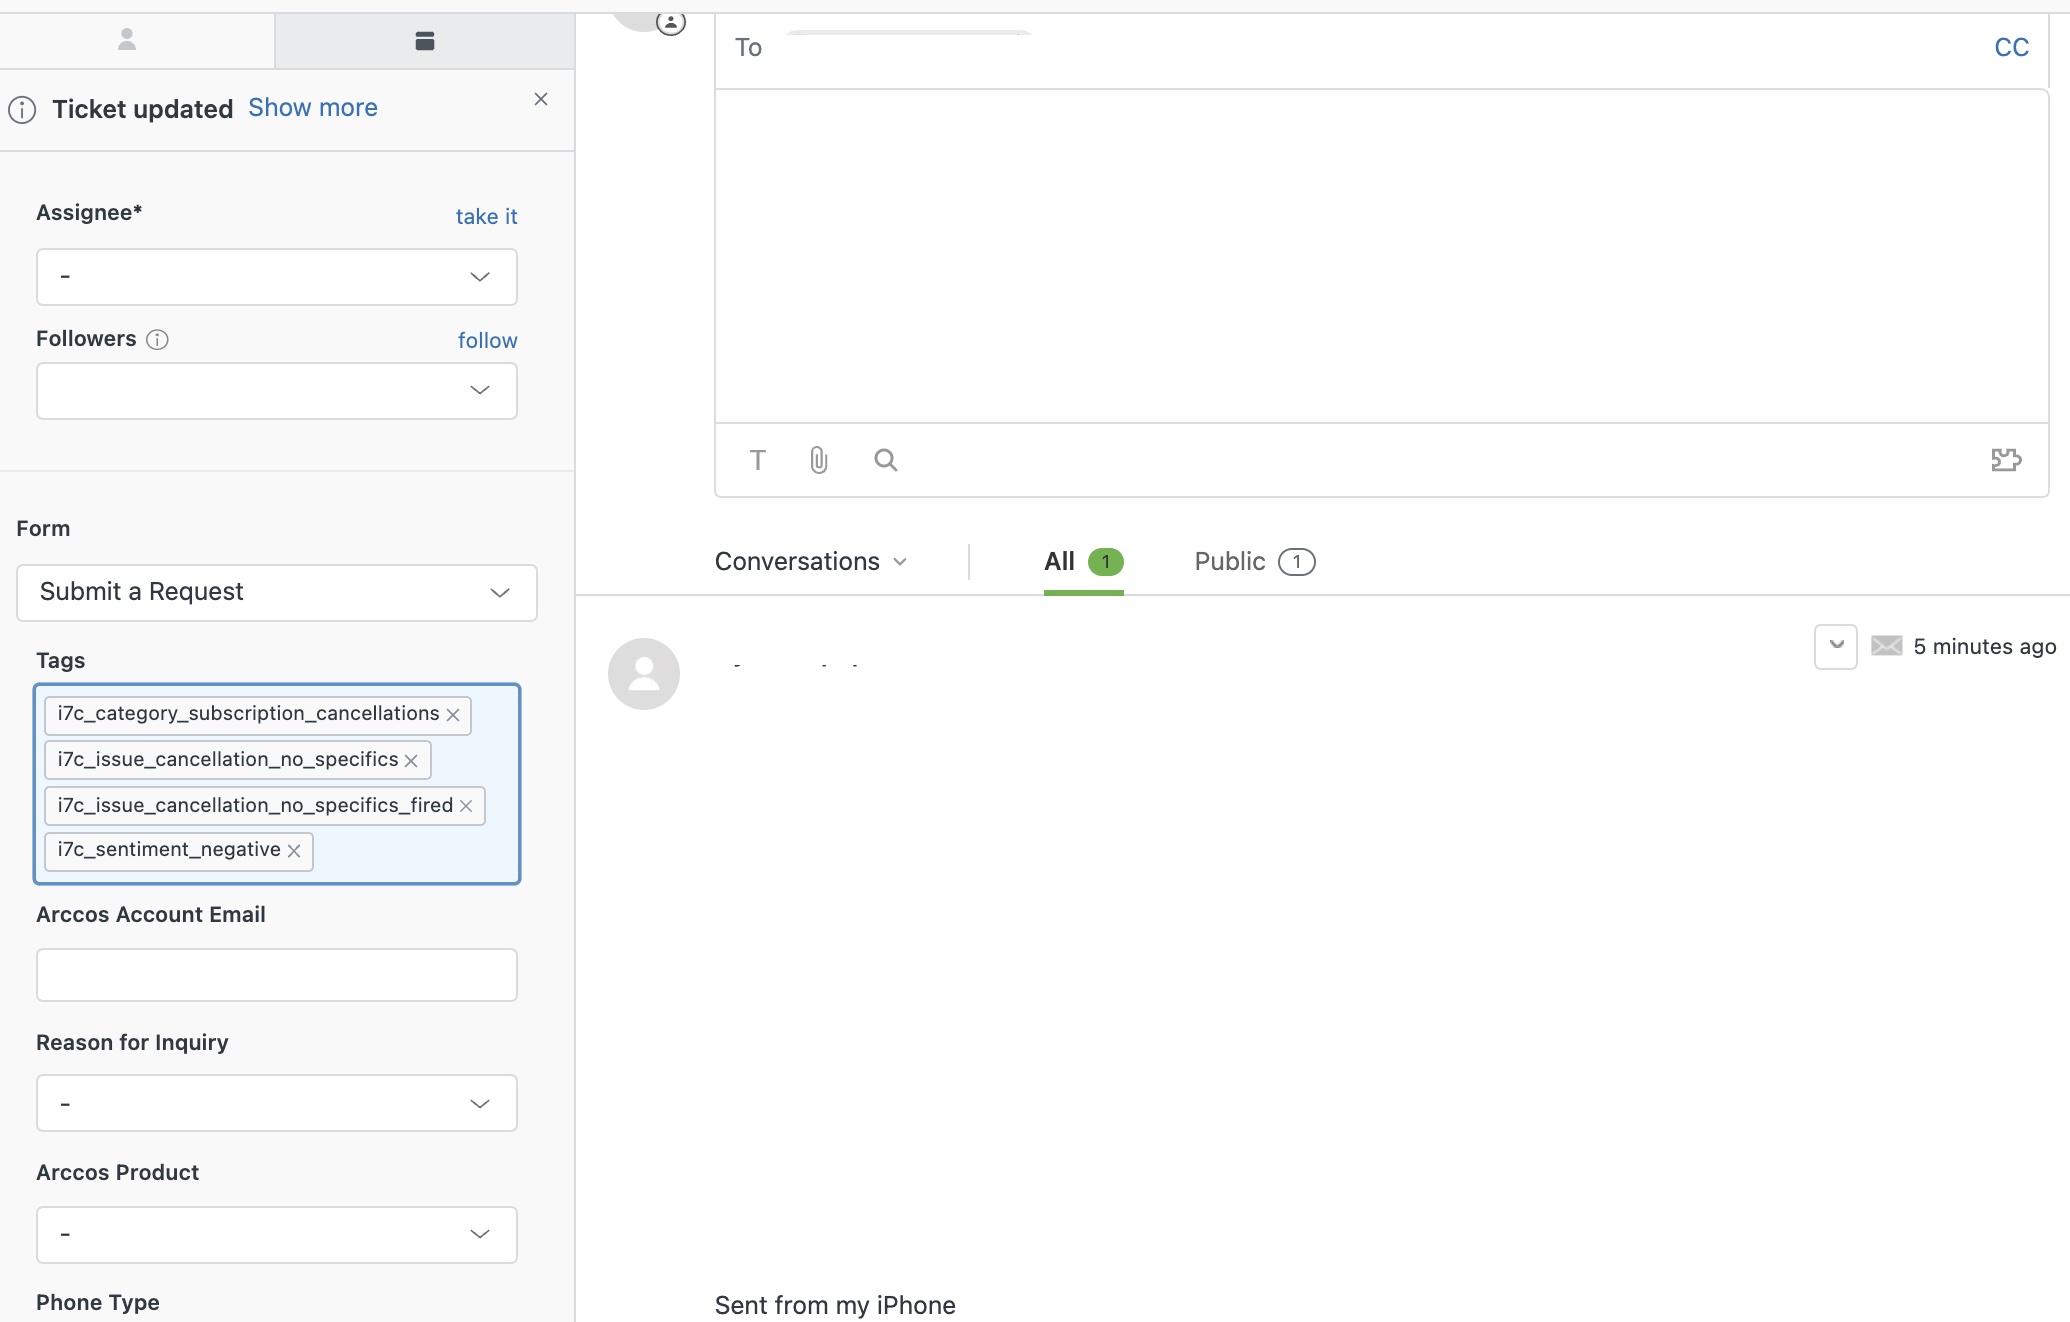2070x1322 pixels.
Task: Click the apps icon at composer bottom right
Action: (x=2006, y=460)
